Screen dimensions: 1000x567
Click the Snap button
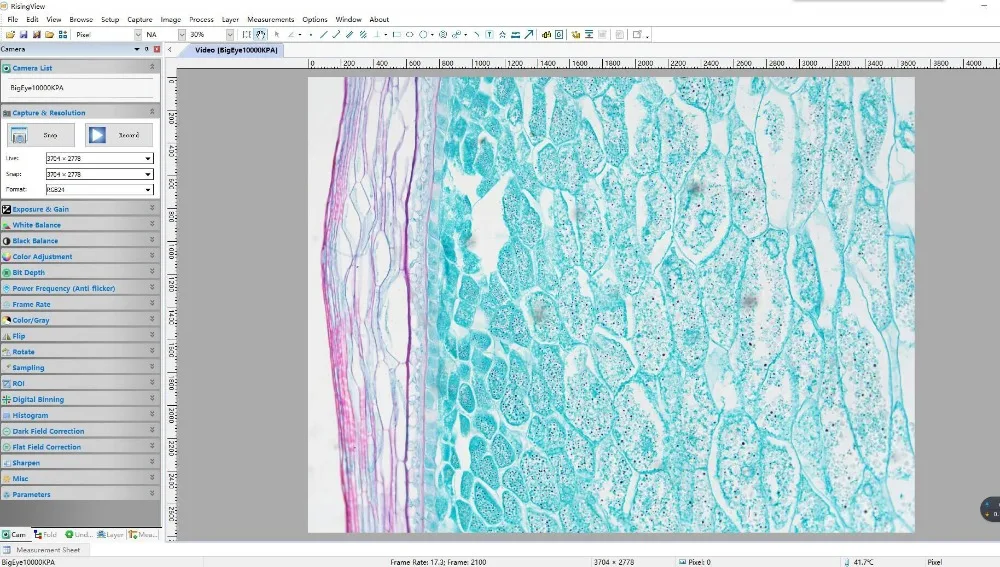point(41,135)
